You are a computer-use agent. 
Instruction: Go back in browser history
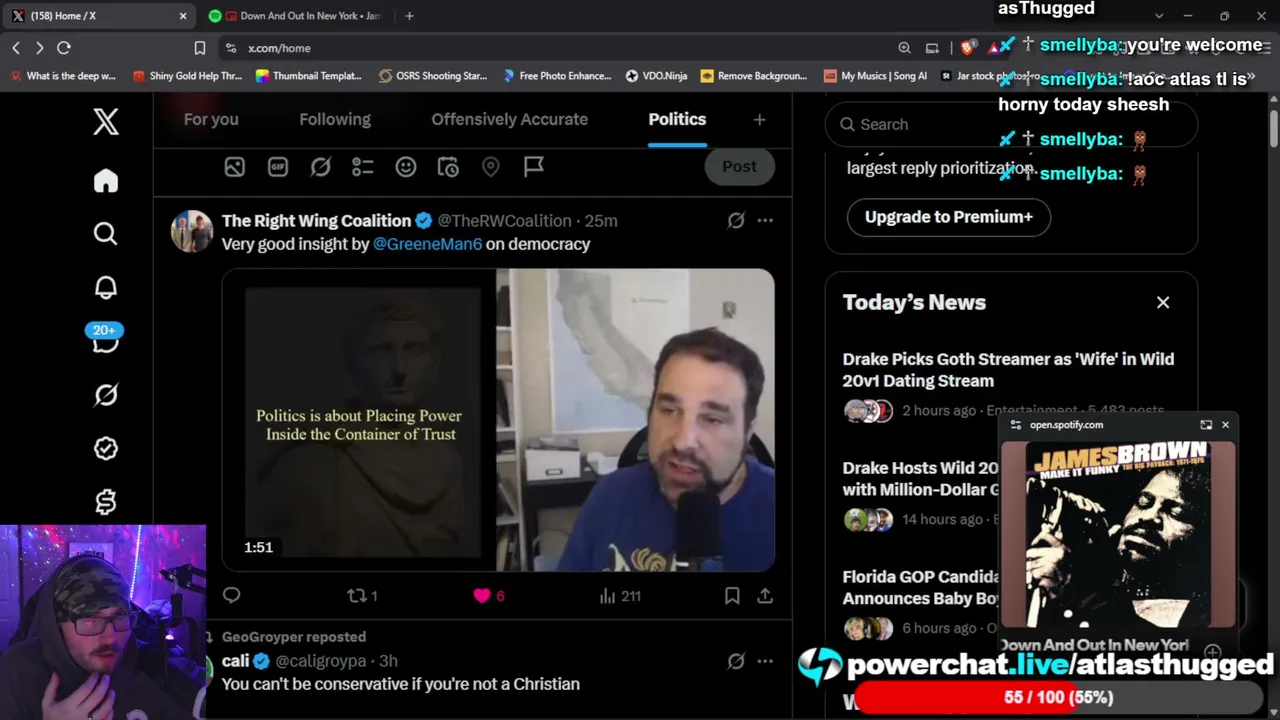pyautogui.click(x=16, y=48)
